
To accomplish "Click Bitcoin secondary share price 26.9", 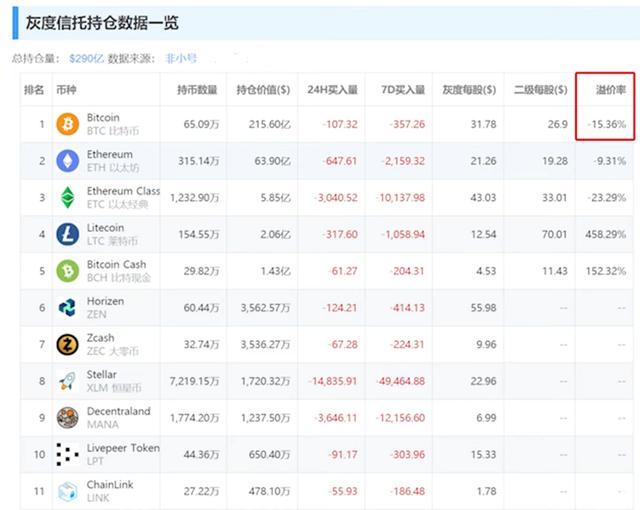I will (558, 124).
